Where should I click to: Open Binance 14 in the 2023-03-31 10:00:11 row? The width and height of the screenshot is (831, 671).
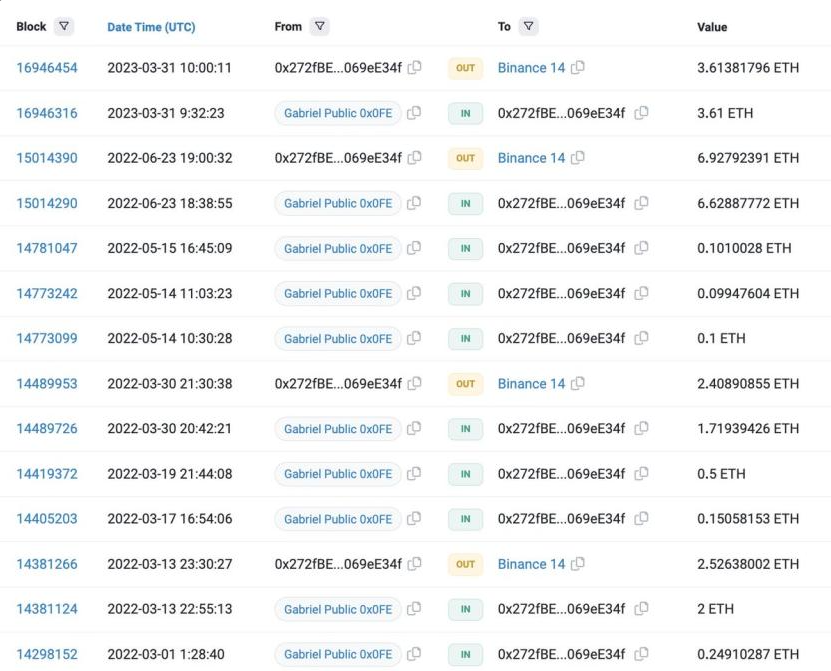pyautogui.click(x=532, y=68)
